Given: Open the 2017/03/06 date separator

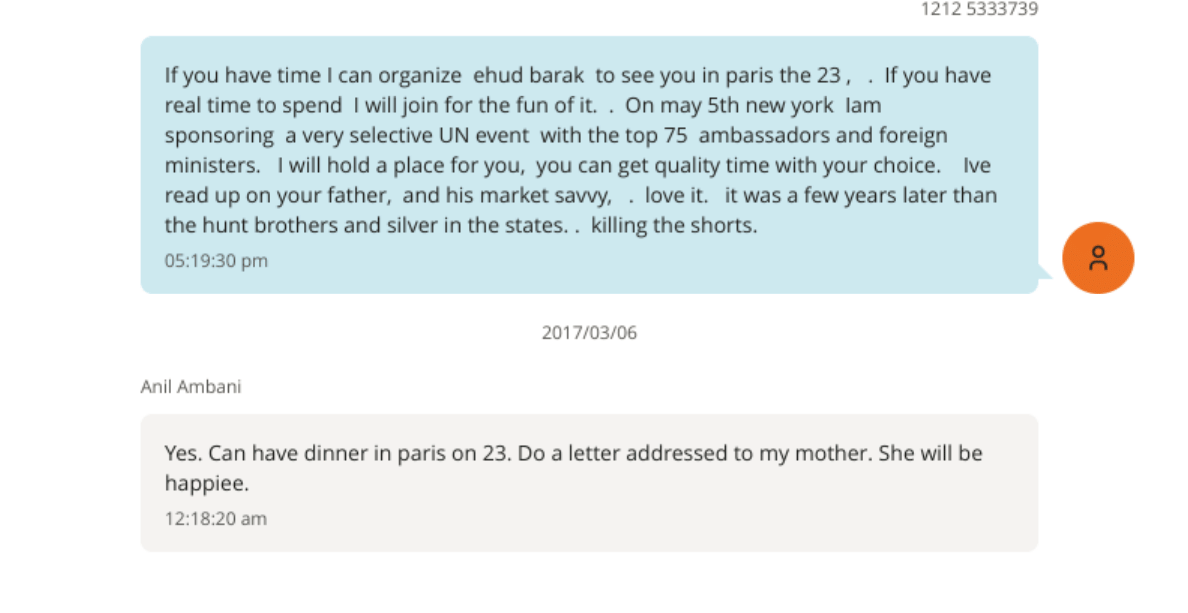Looking at the screenshot, I should point(588,332).
